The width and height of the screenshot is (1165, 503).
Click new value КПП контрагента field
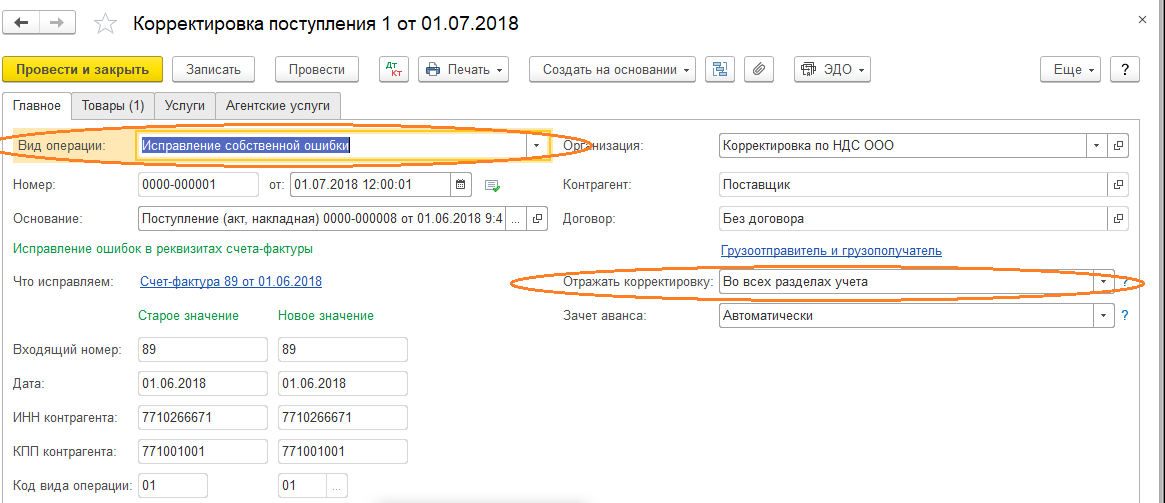(343, 451)
